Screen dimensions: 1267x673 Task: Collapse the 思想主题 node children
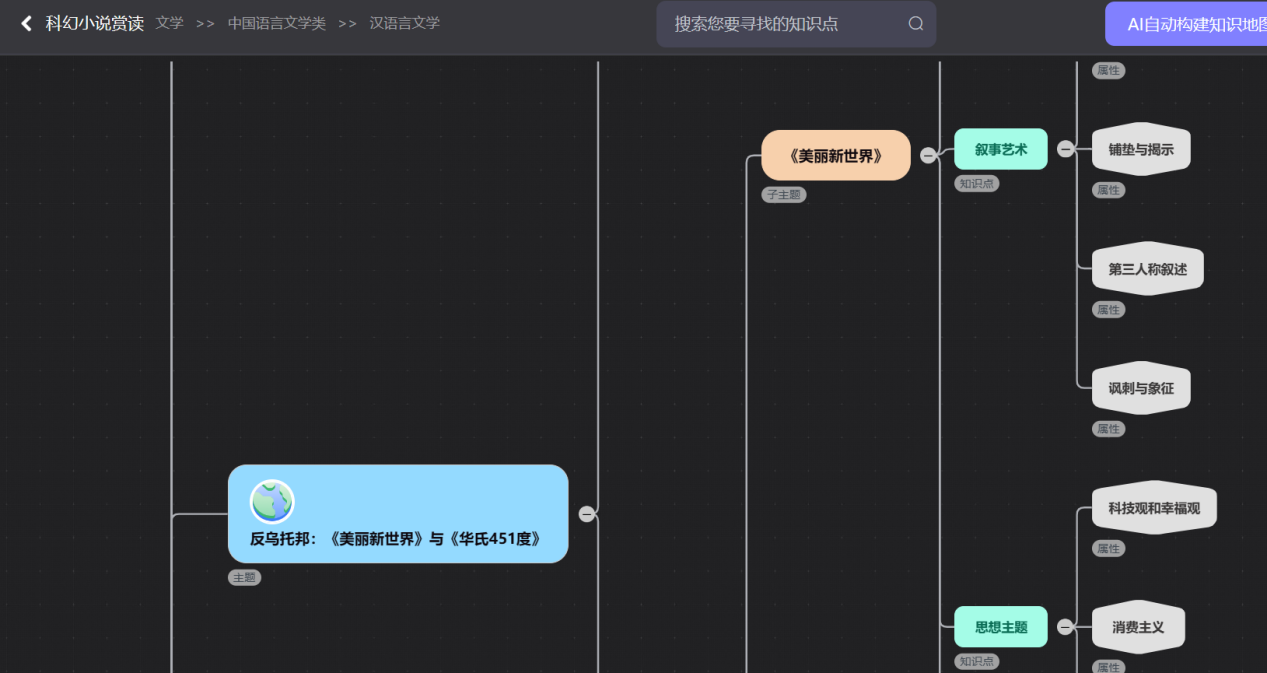click(x=1065, y=627)
